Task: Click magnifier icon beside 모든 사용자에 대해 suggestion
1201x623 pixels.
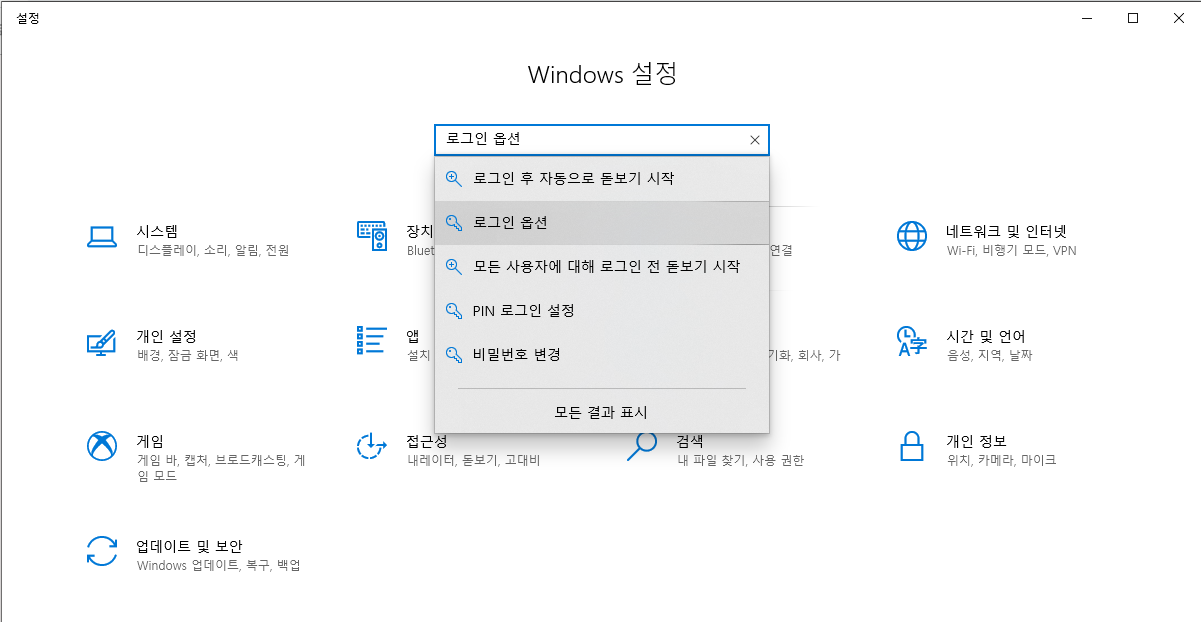Action: coord(454,267)
